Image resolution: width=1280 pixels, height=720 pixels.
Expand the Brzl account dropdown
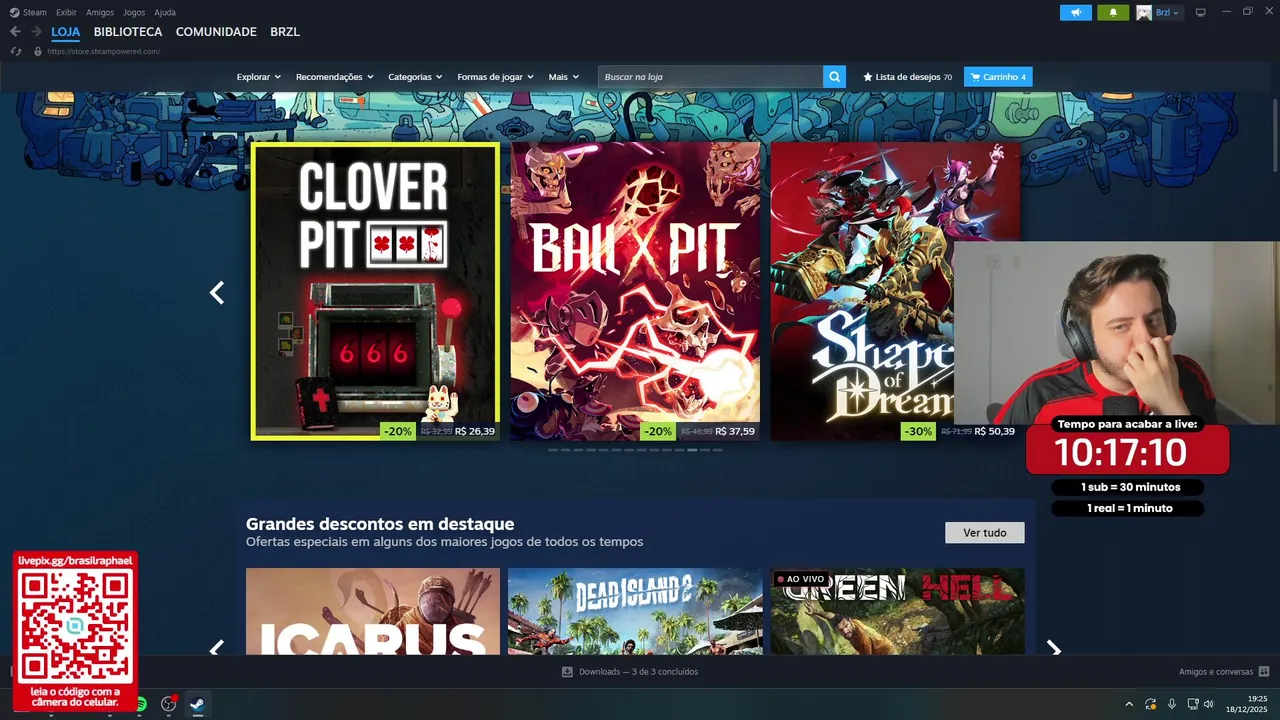(1168, 12)
